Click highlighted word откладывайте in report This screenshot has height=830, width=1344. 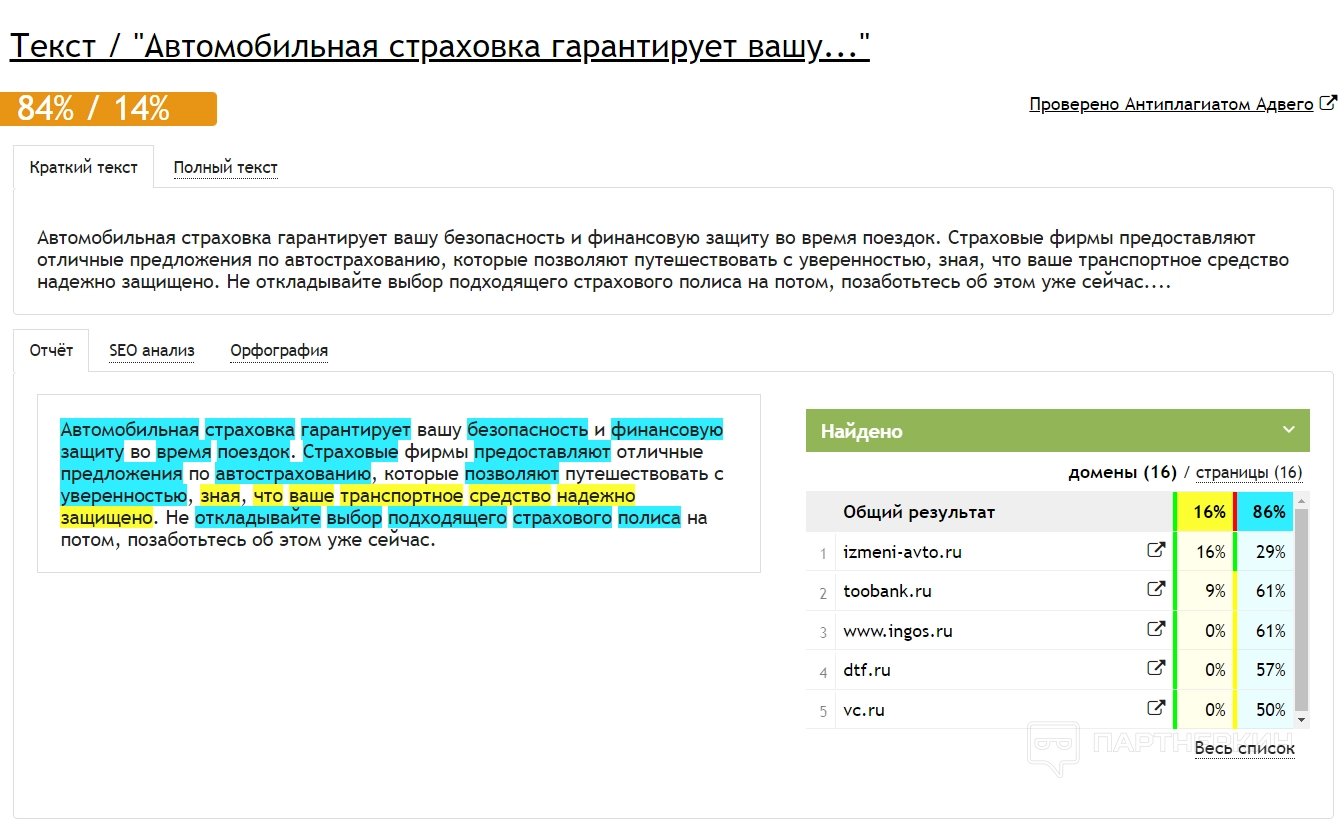click(258, 517)
